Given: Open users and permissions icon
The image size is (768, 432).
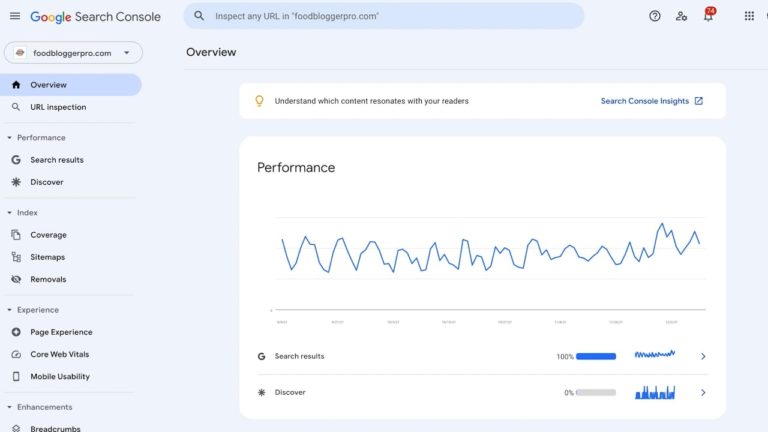Looking at the screenshot, I should pyautogui.click(x=681, y=16).
